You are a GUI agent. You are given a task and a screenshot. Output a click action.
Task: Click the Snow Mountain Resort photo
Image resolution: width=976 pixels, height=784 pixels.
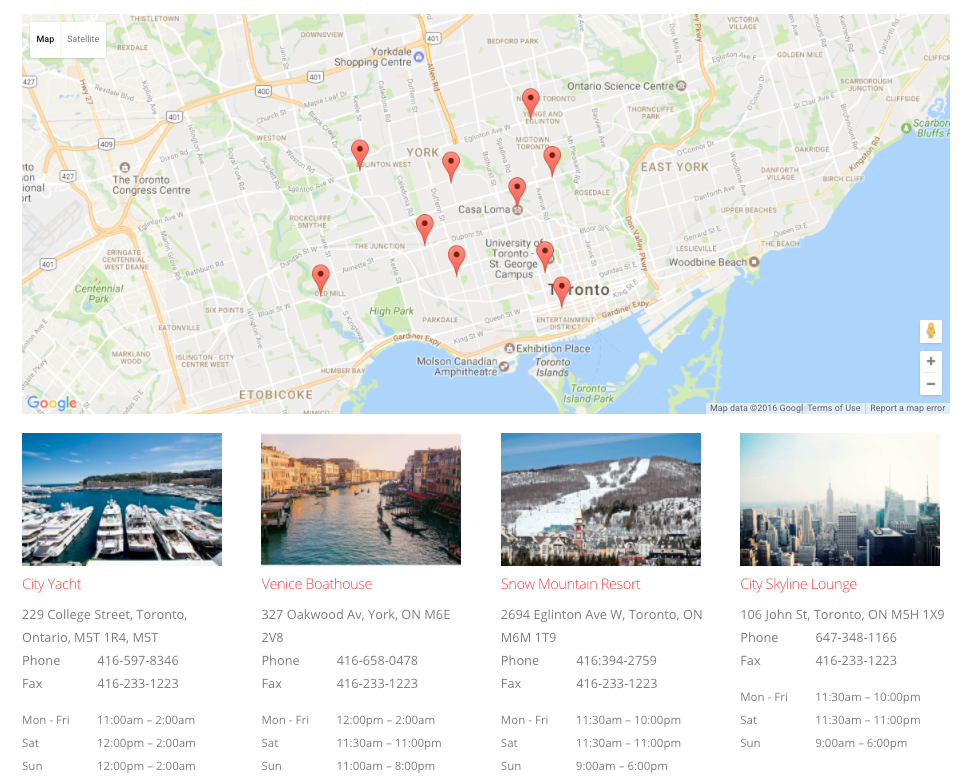pyautogui.click(x=601, y=500)
